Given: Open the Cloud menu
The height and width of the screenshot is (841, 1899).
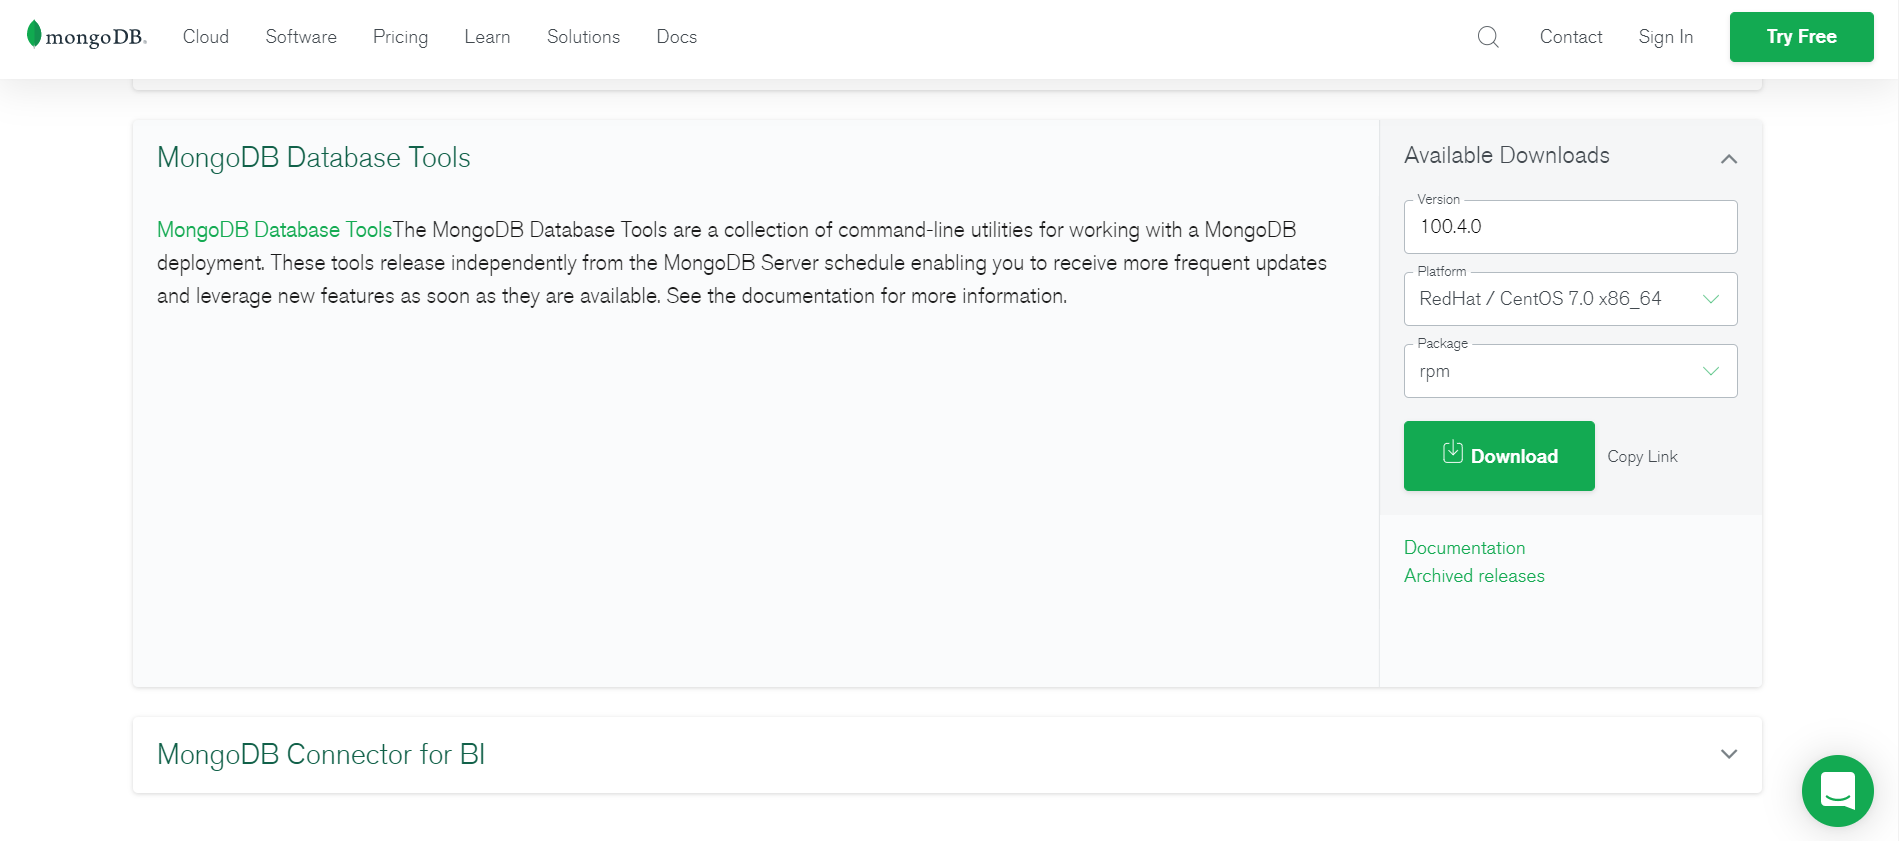Looking at the screenshot, I should tap(206, 37).
